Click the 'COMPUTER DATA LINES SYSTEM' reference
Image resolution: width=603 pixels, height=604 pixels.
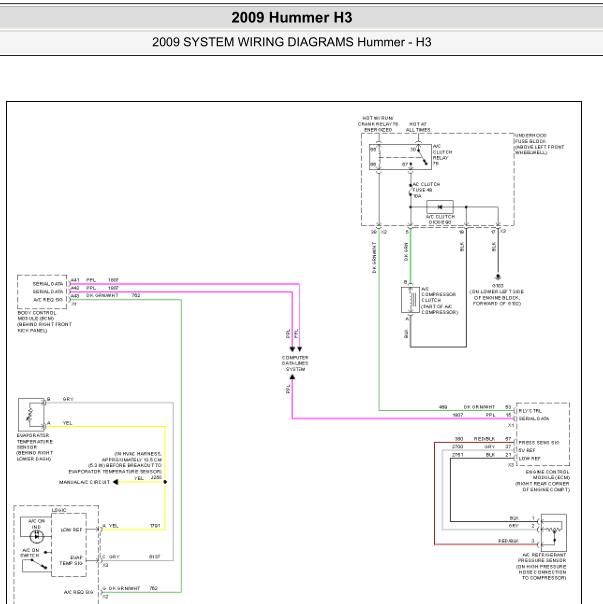(295, 363)
